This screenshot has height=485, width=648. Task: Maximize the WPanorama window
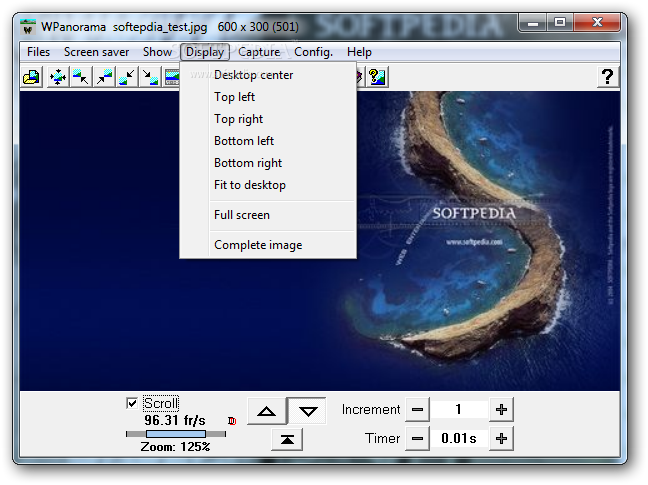[560, 23]
